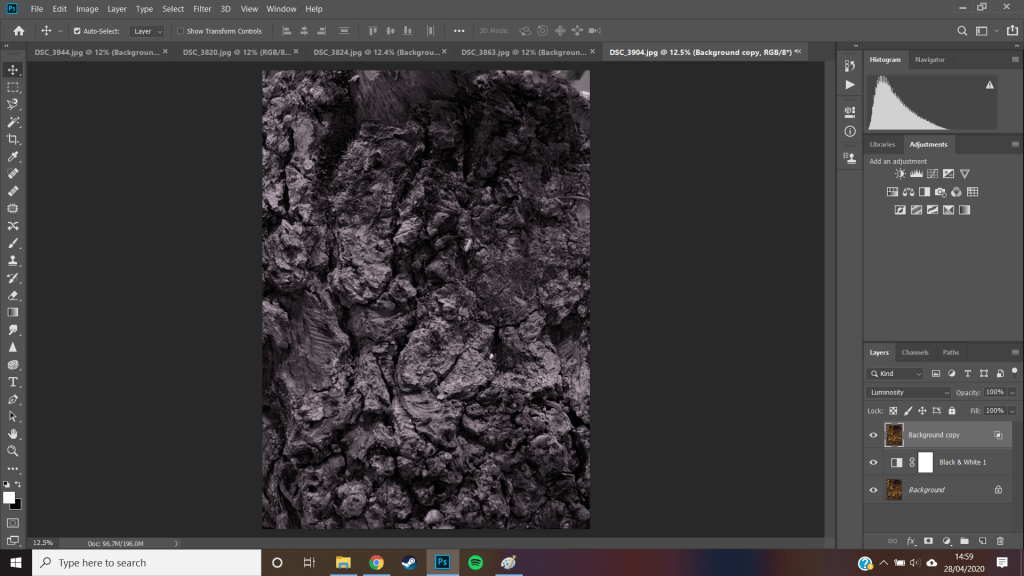Delete layer using the trash icon
1024x576 pixels.
(999, 541)
